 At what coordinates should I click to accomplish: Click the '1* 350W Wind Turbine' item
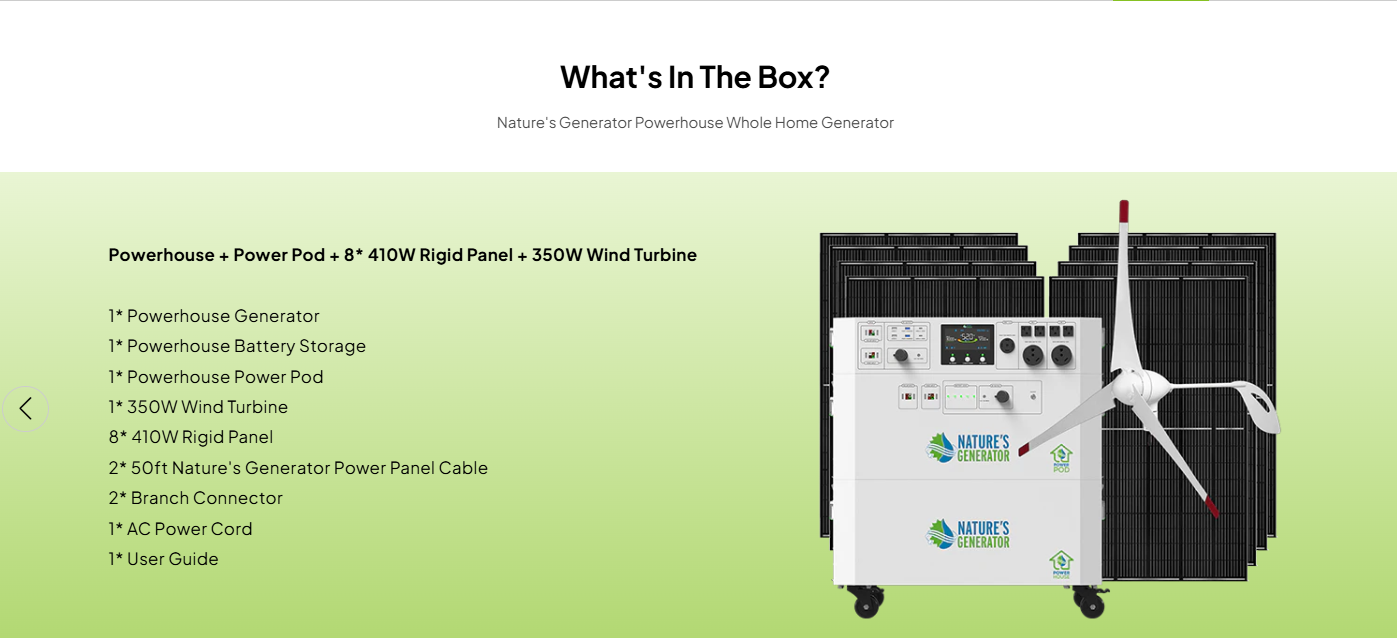(x=198, y=407)
